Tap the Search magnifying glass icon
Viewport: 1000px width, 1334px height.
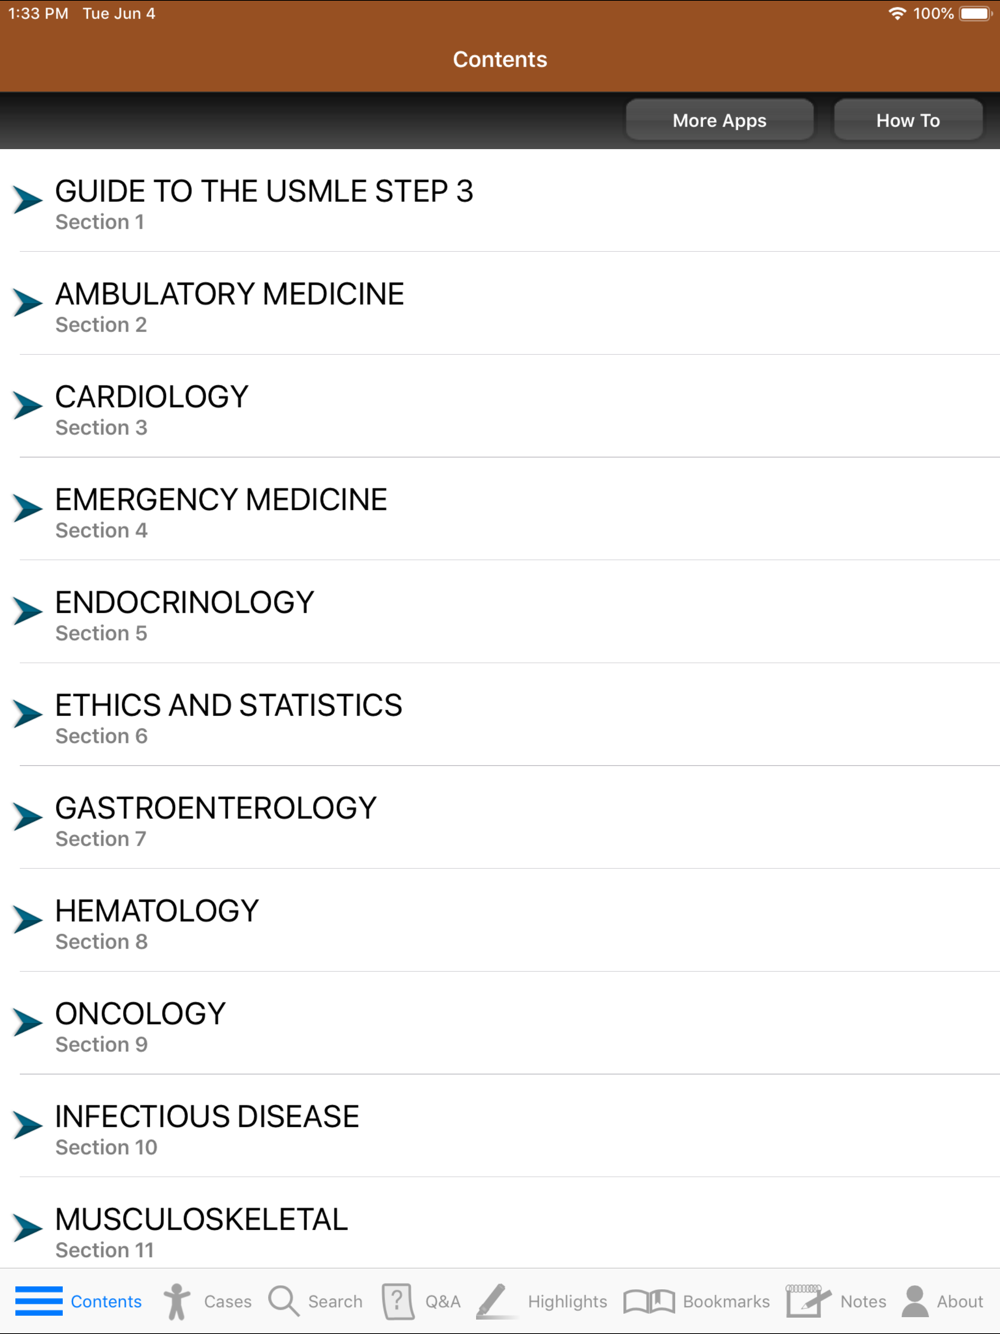pyautogui.click(x=284, y=1301)
